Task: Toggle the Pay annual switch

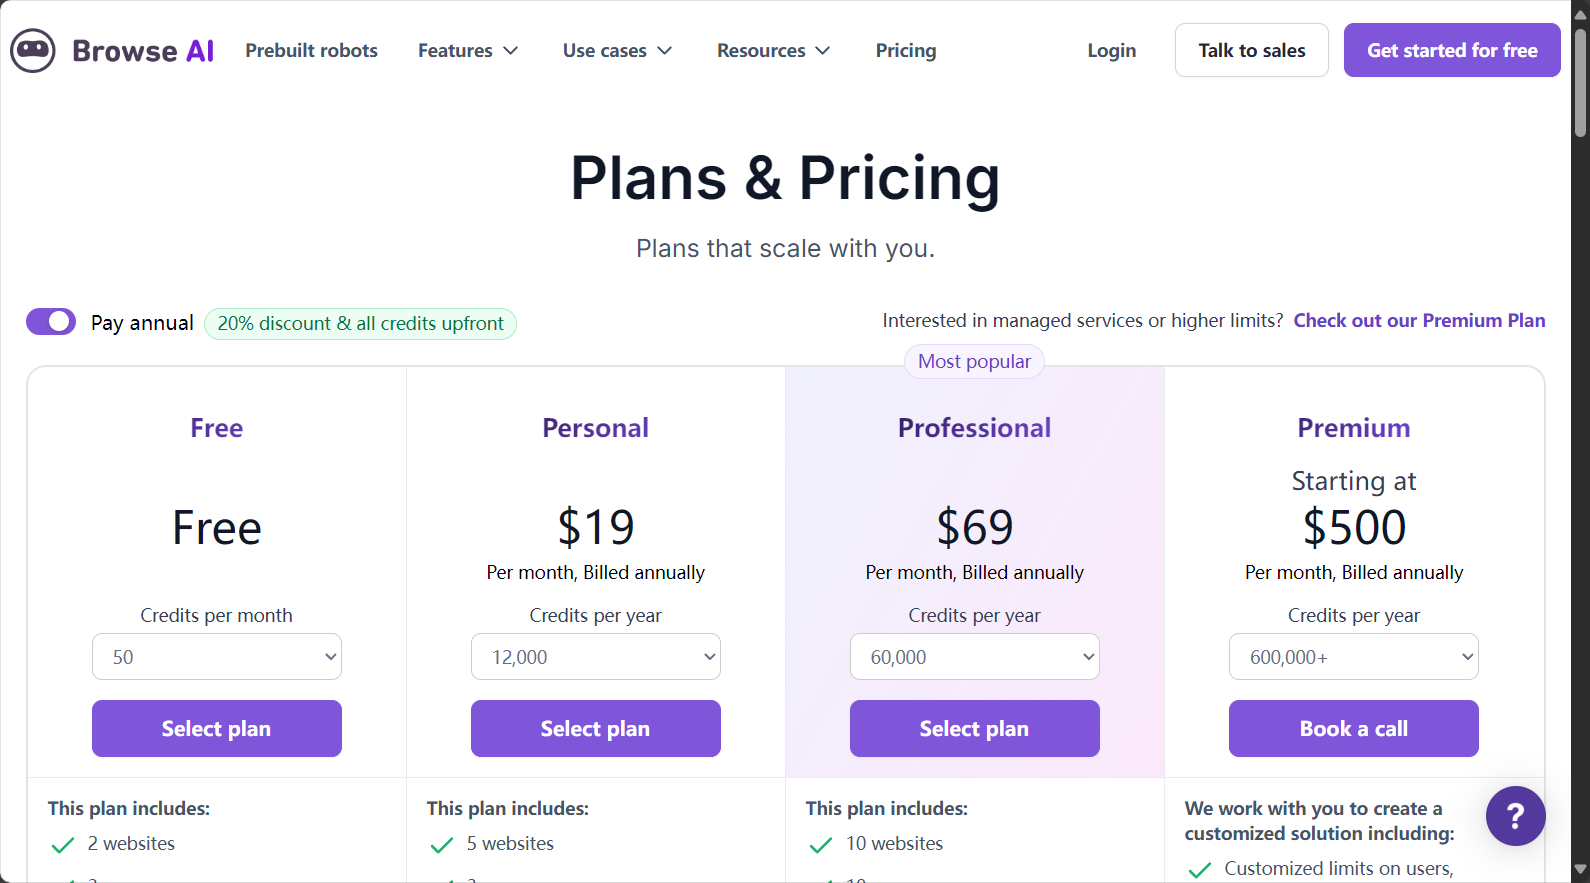Action: tap(51, 321)
